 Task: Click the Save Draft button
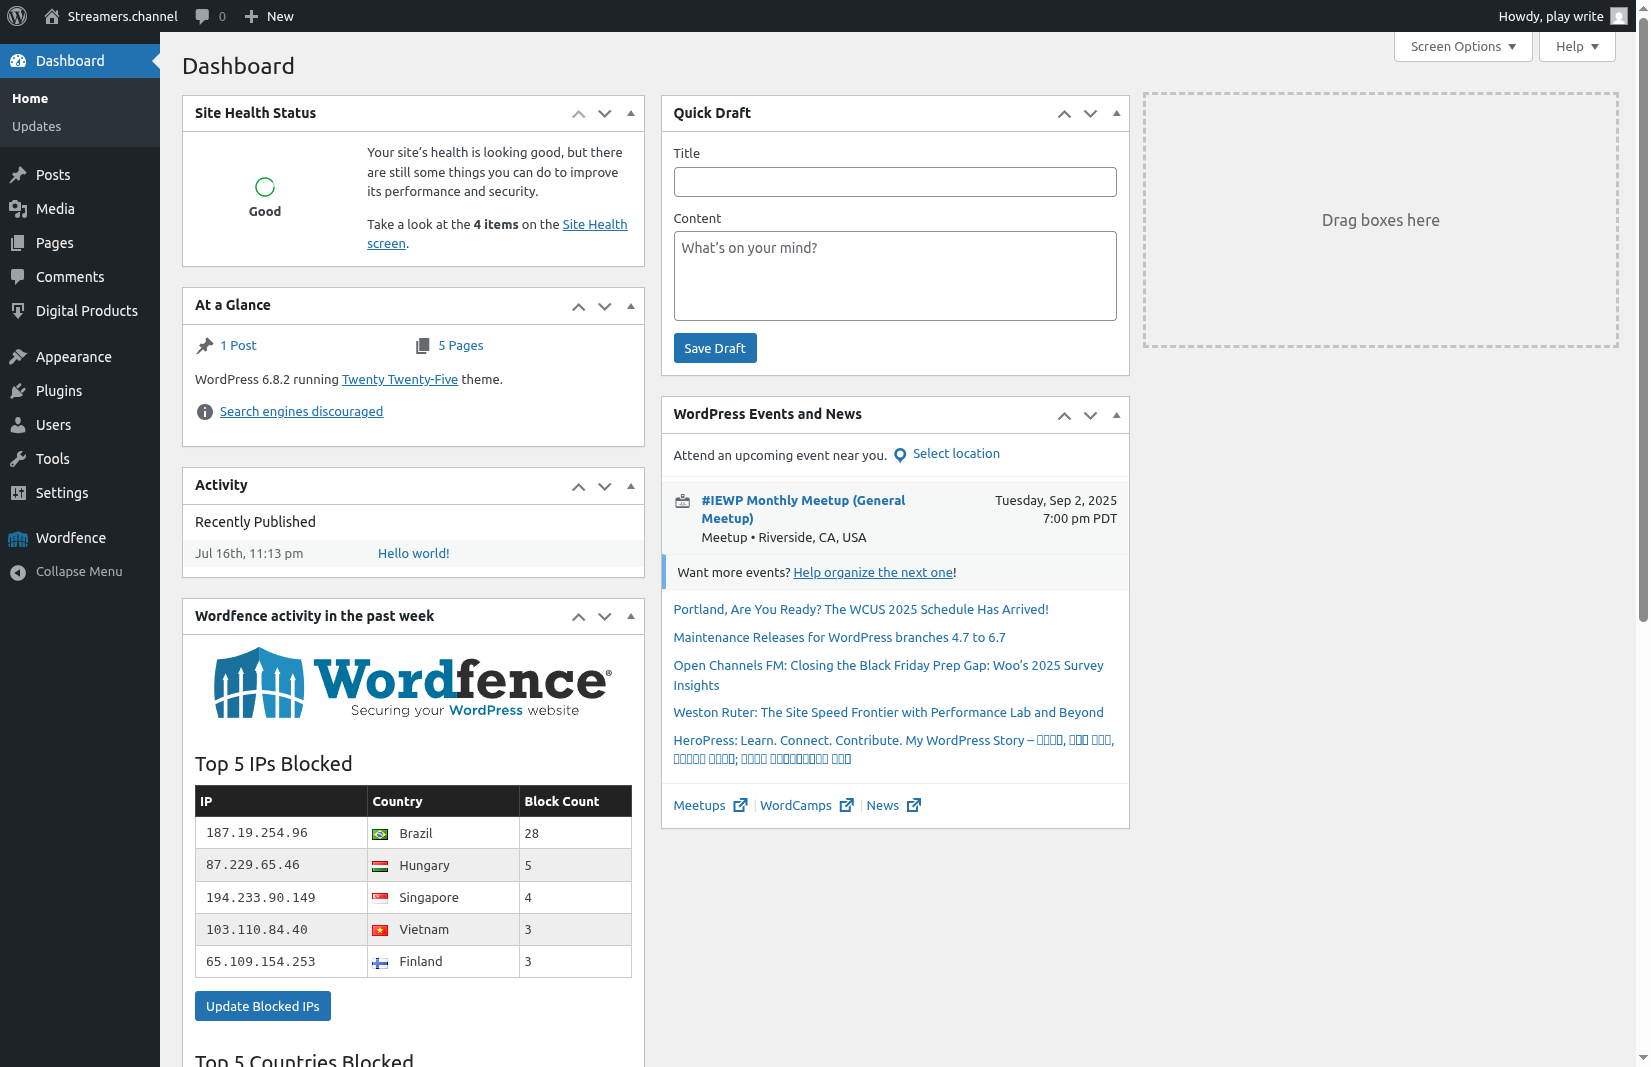point(715,348)
